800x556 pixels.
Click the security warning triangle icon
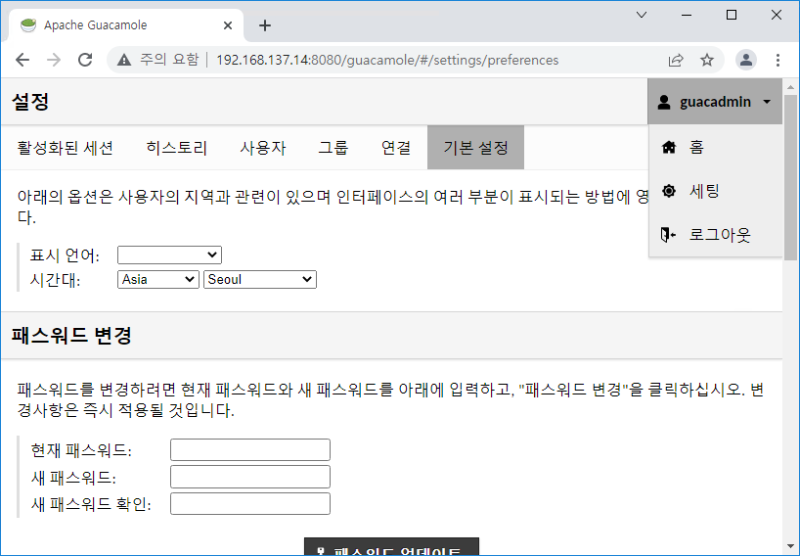coord(124,60)
